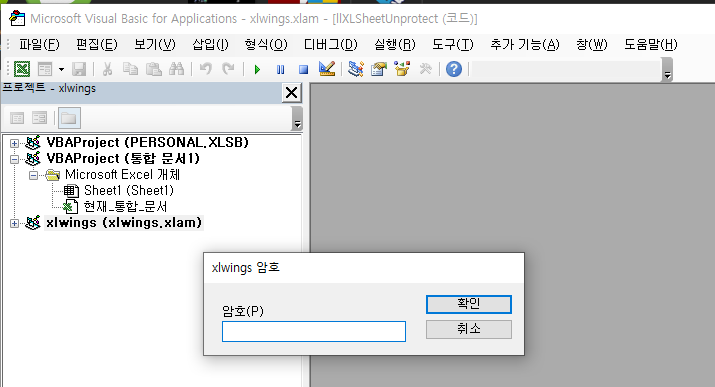
Task: Click the Find binoculars icon
Action: pos(176,69)
